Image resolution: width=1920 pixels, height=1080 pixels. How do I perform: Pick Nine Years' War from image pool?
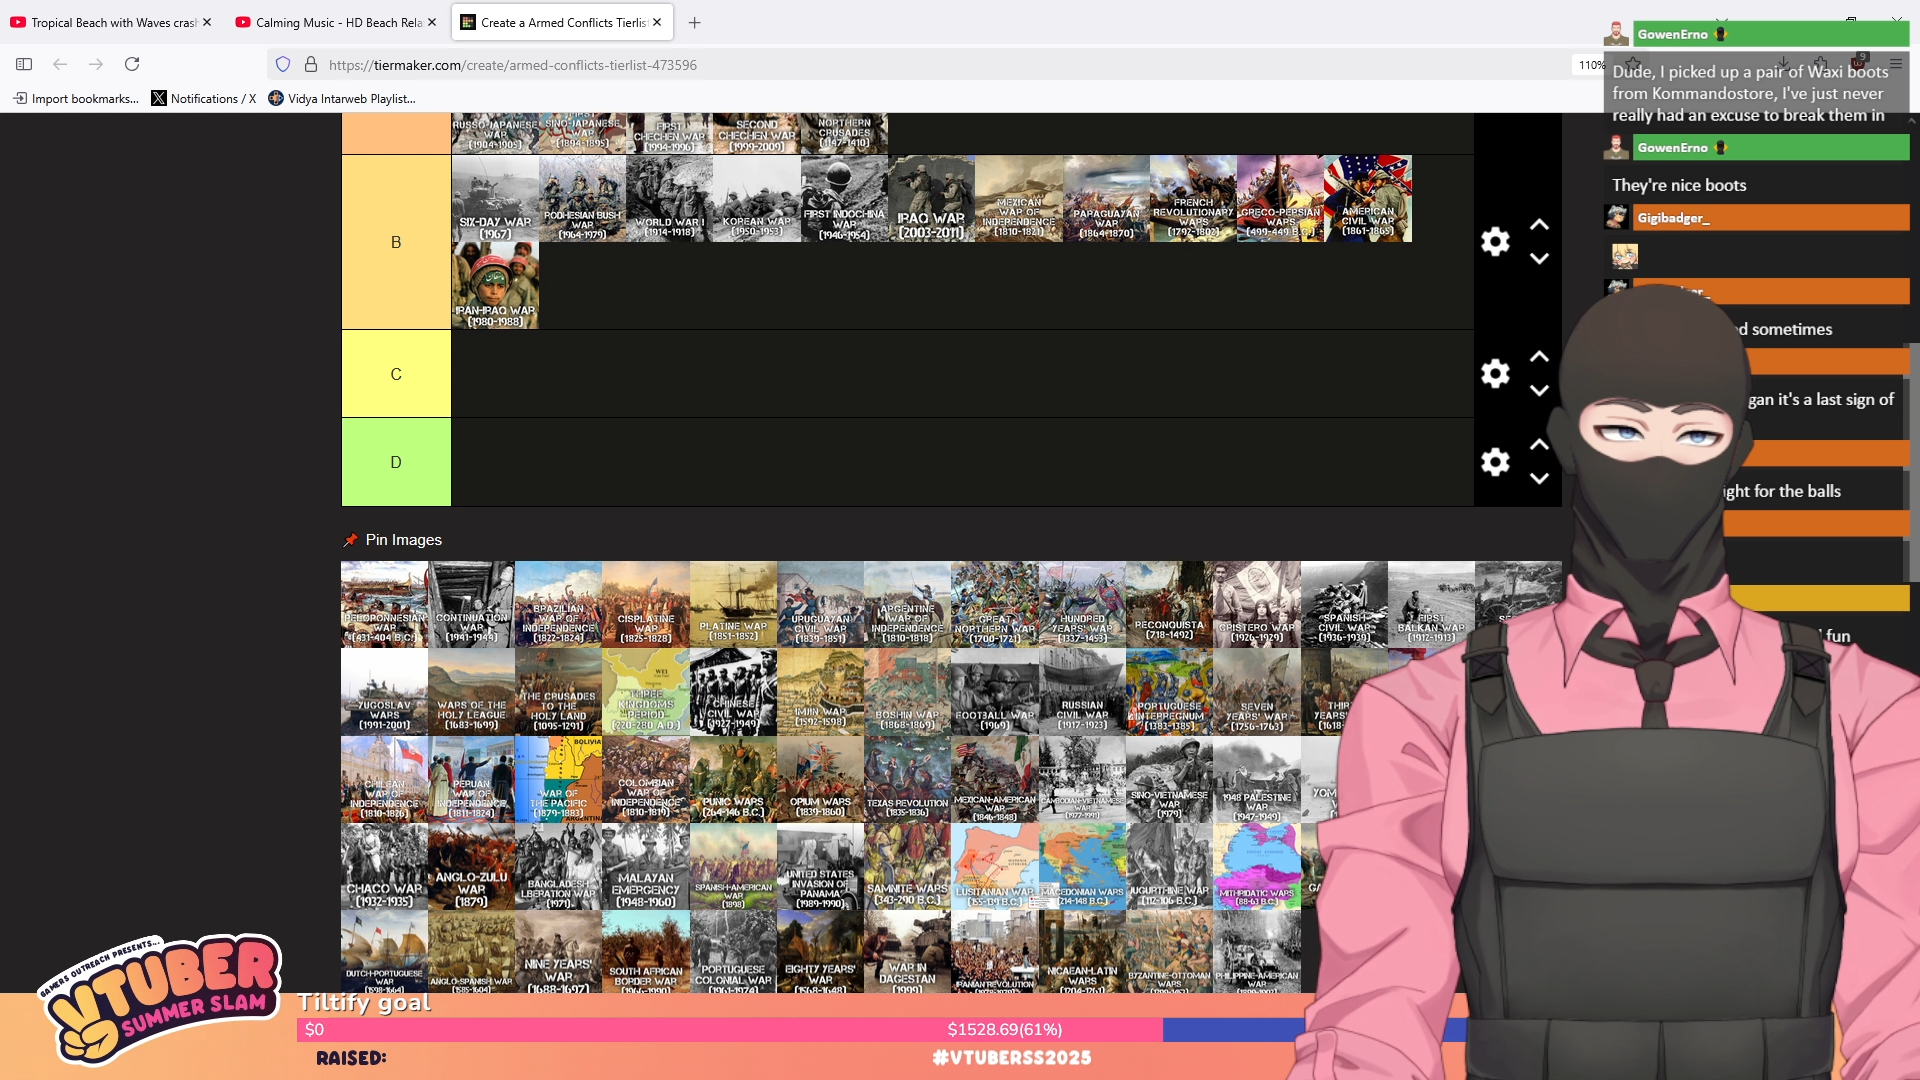[558, 951]
